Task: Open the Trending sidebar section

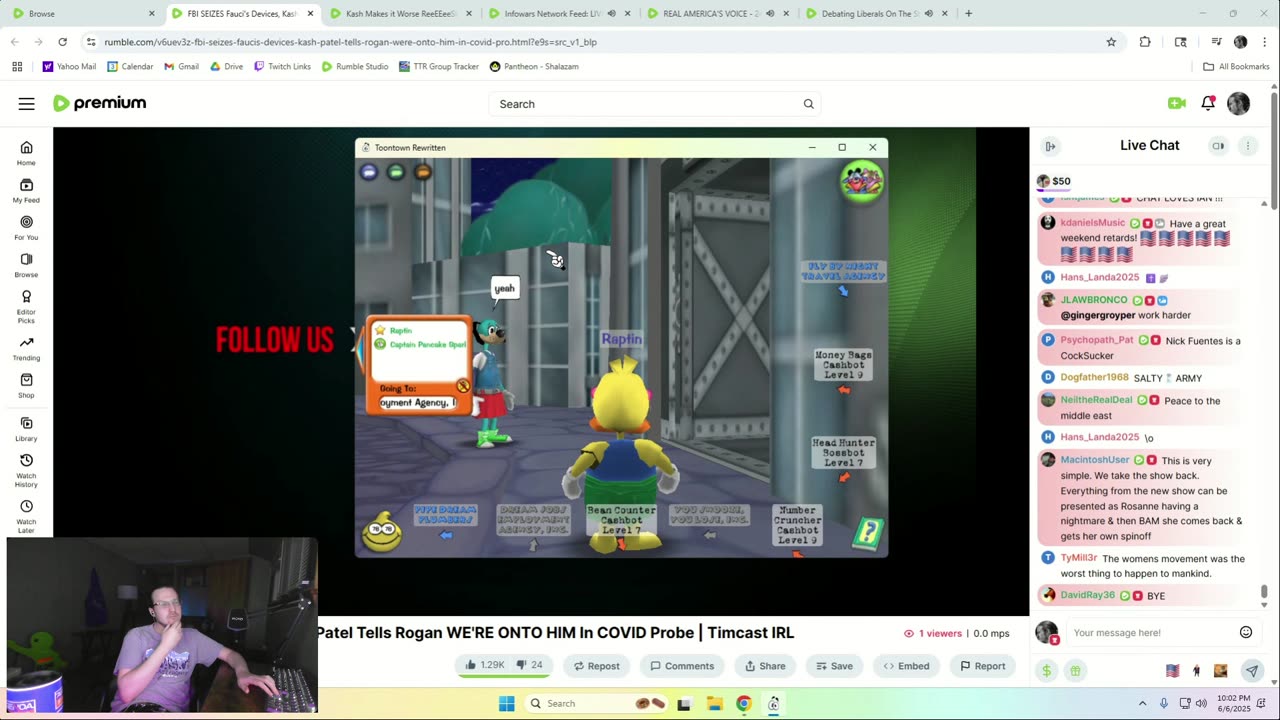Action: pos(26,348)
